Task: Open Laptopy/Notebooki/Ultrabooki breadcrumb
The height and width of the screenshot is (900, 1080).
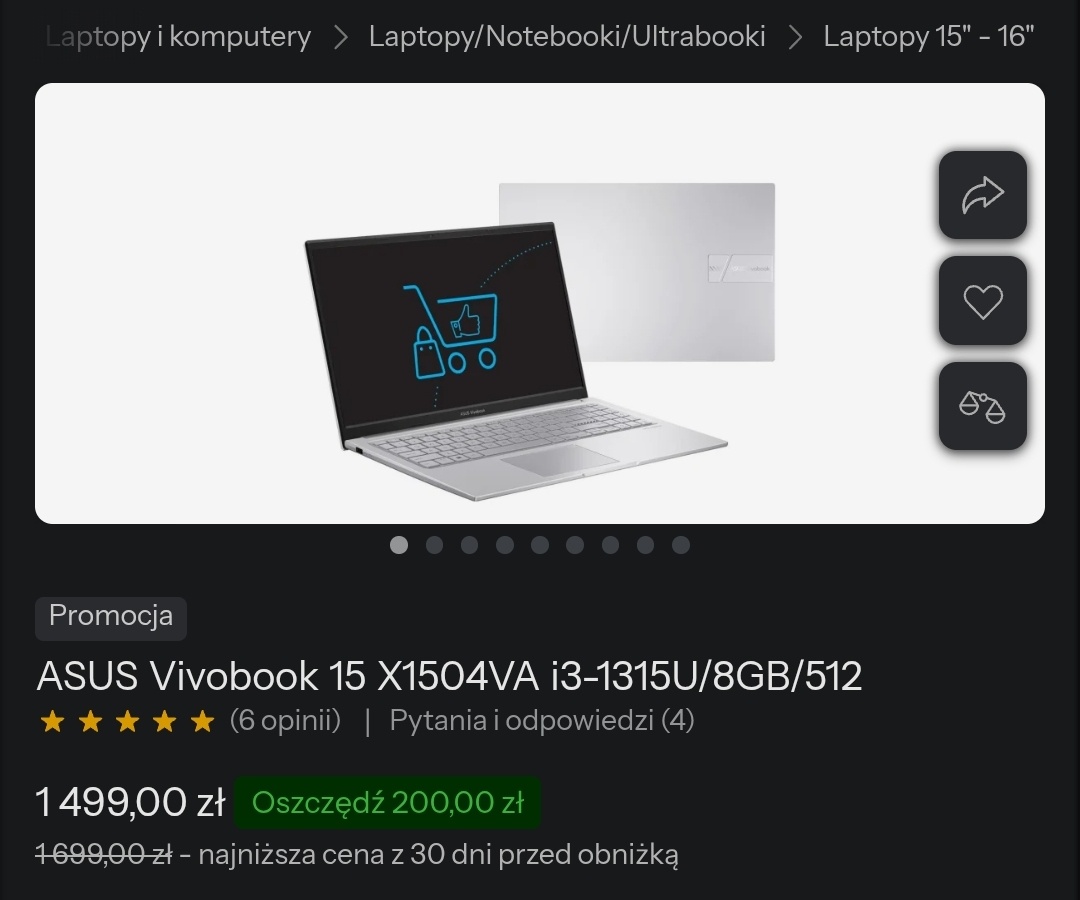Action: (567, 36)
